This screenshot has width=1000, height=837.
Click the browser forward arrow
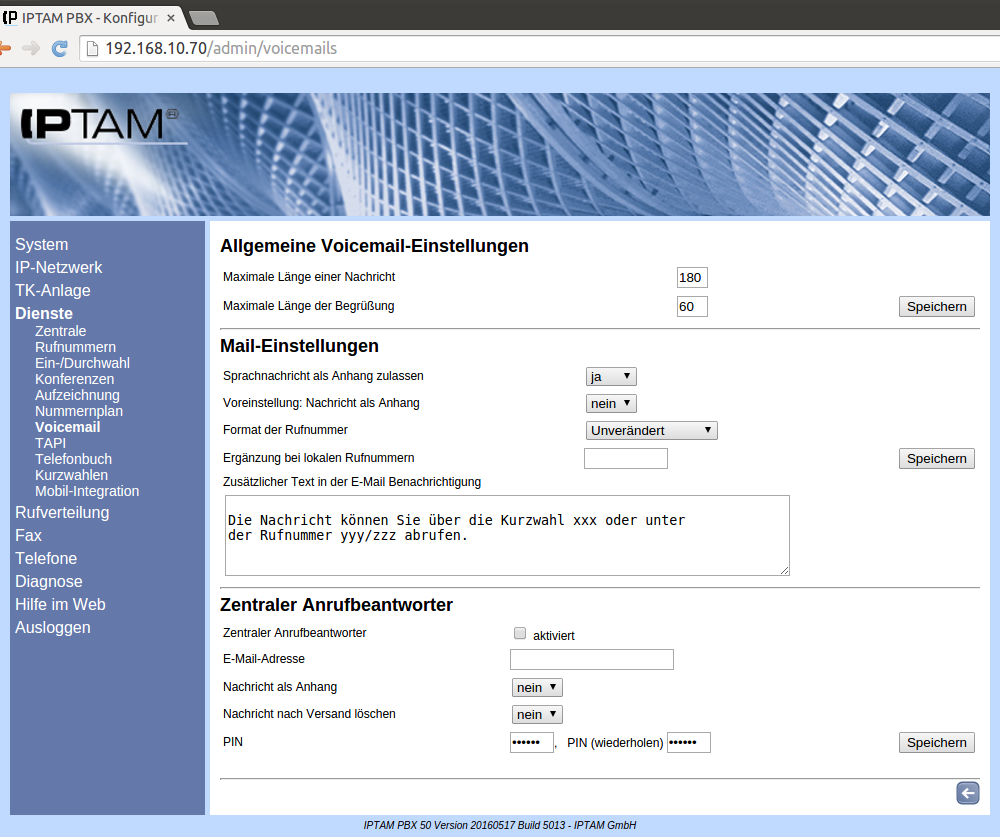click(31, 48)
